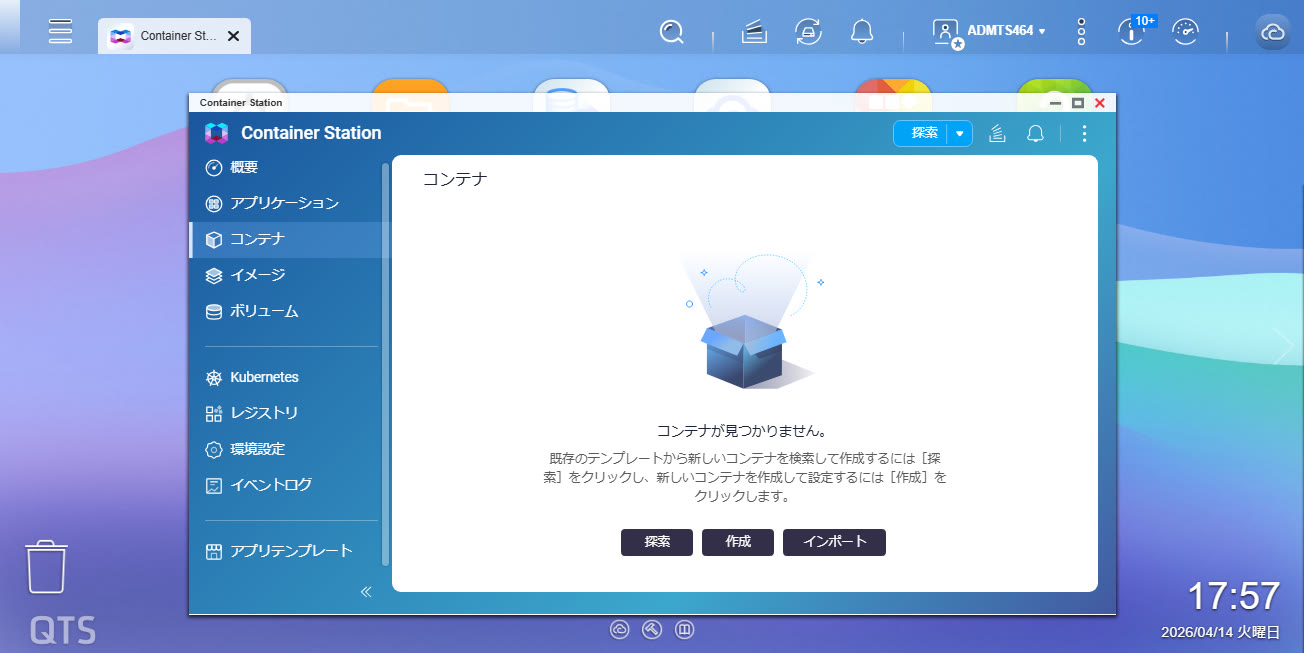The height and width of the screenshot is (653, 1304).
Task: Open the dashboard gauge icon
Action: [x=1185, y=32]
